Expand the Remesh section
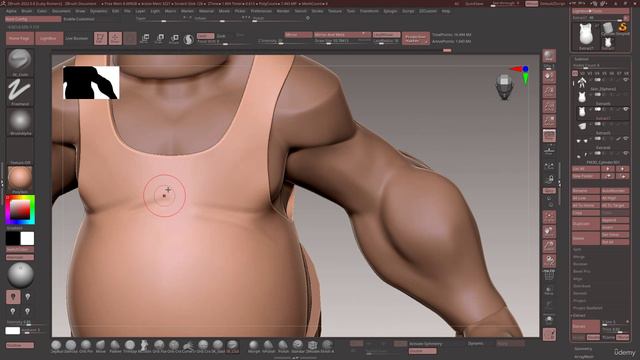The image size is (640, 360). coord(580,293)
